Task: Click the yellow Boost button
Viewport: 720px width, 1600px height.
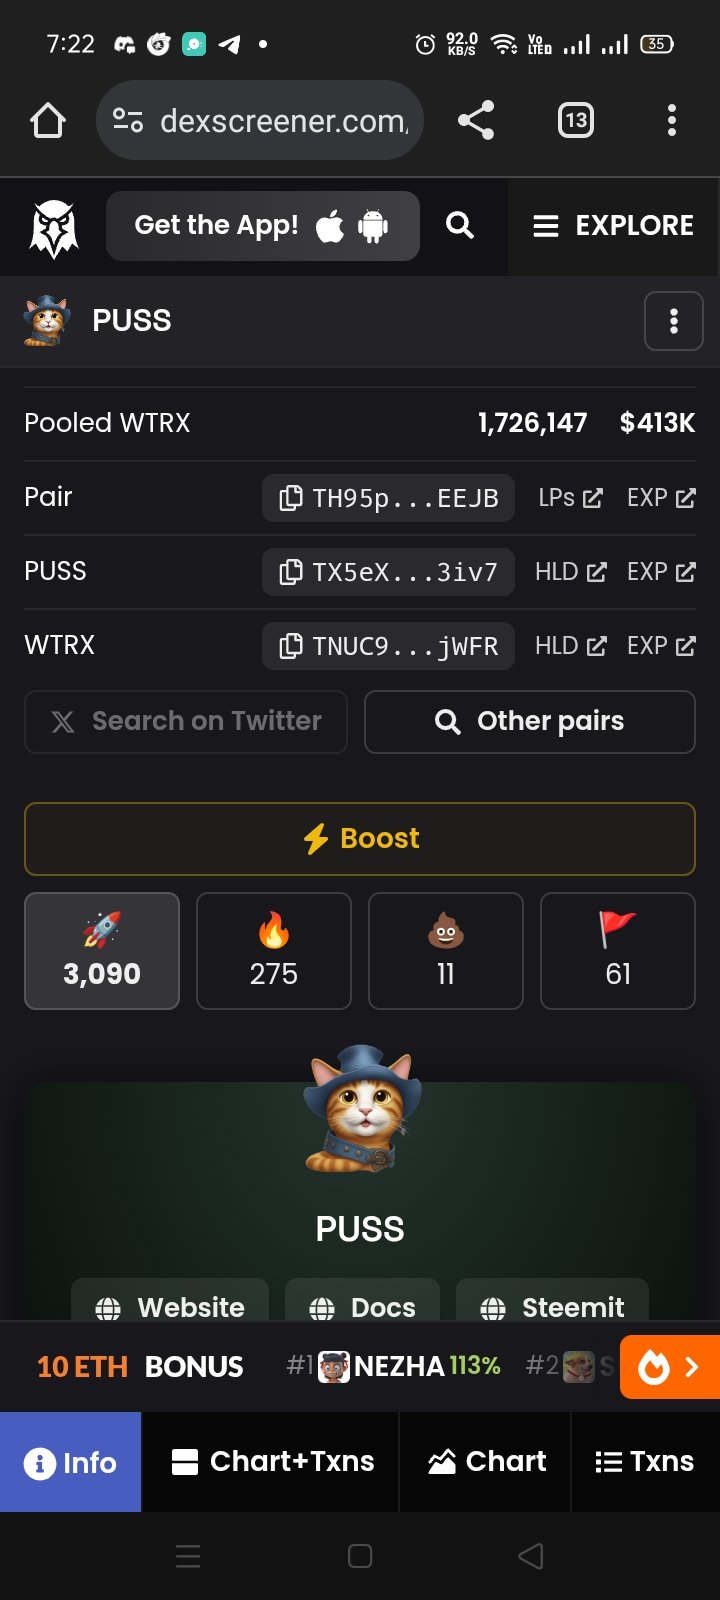Action: 360,838
